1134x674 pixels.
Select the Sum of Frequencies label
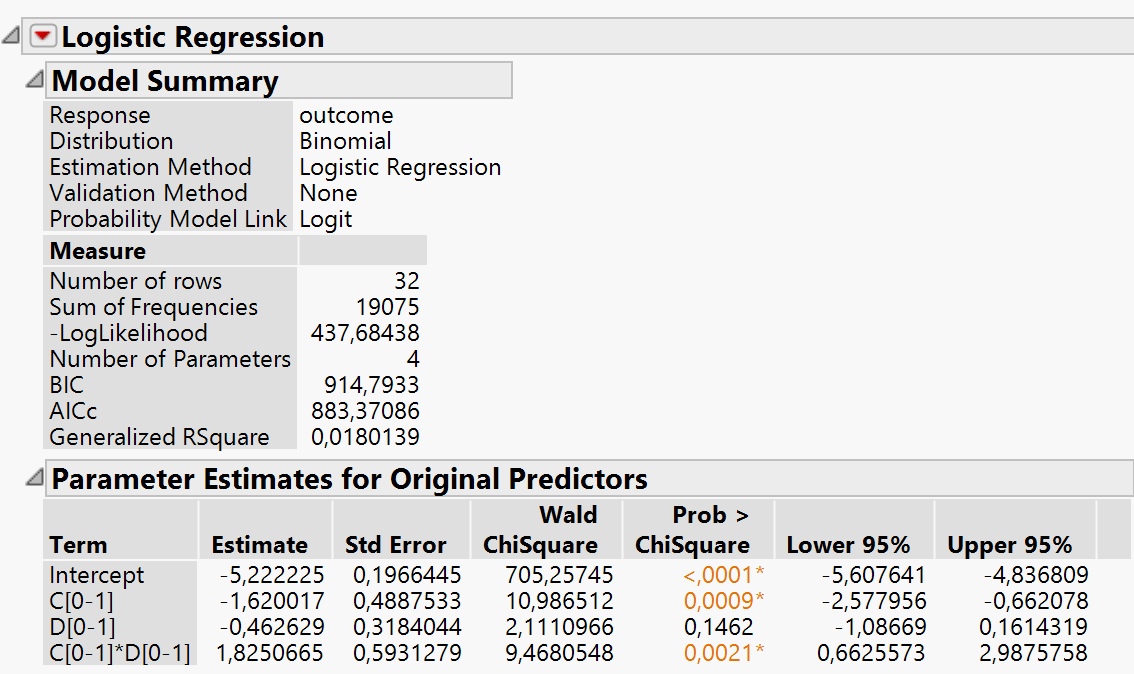point(153,307)
